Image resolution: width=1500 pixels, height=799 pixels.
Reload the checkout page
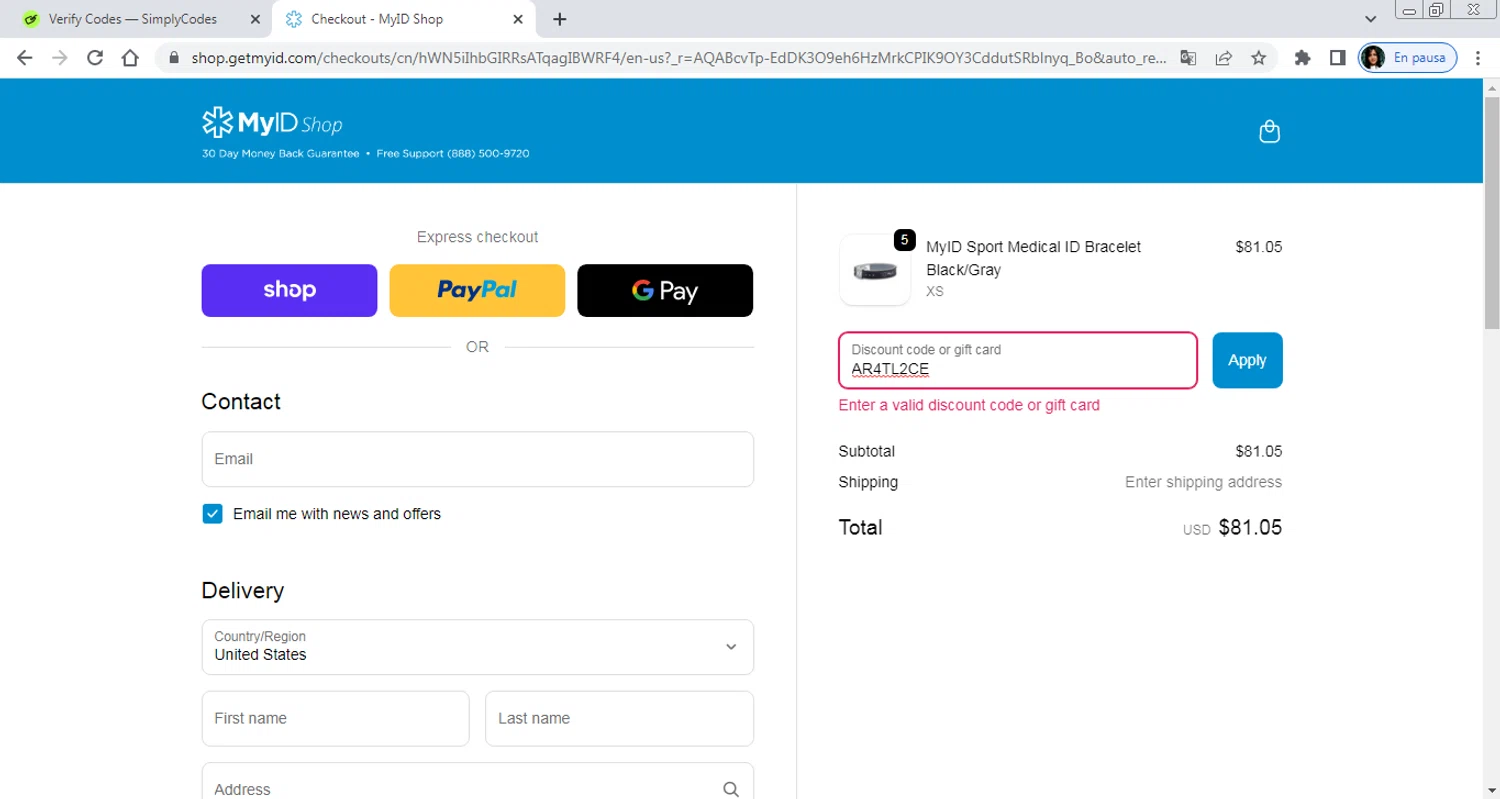[95, 58]
